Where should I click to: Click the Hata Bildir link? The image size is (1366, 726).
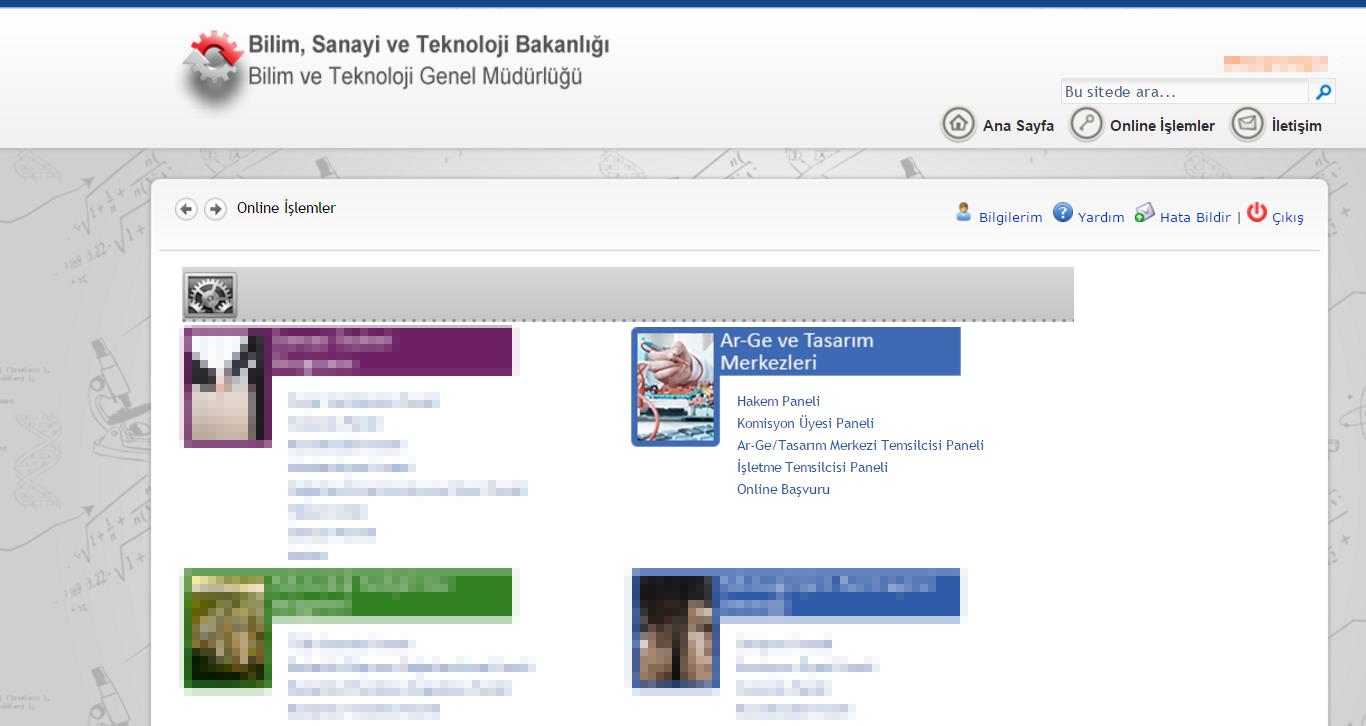(1195, 217)
